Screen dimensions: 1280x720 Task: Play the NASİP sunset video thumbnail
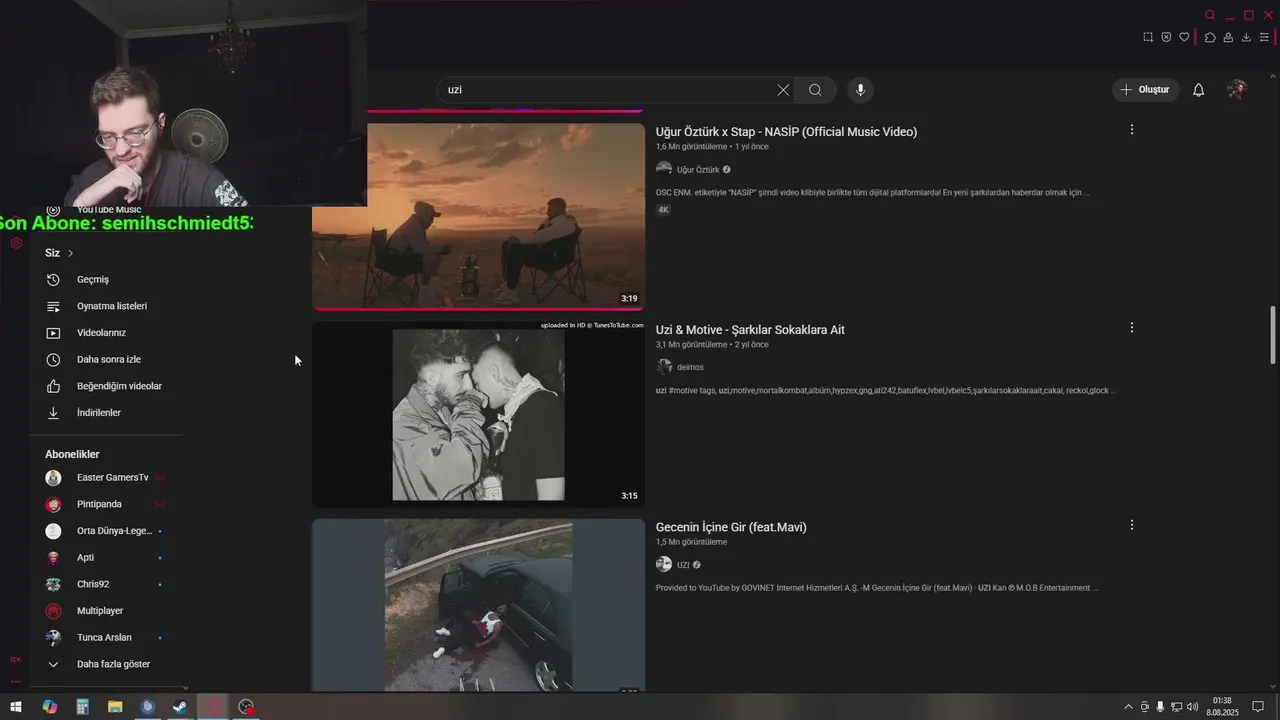tap(479, 216)
